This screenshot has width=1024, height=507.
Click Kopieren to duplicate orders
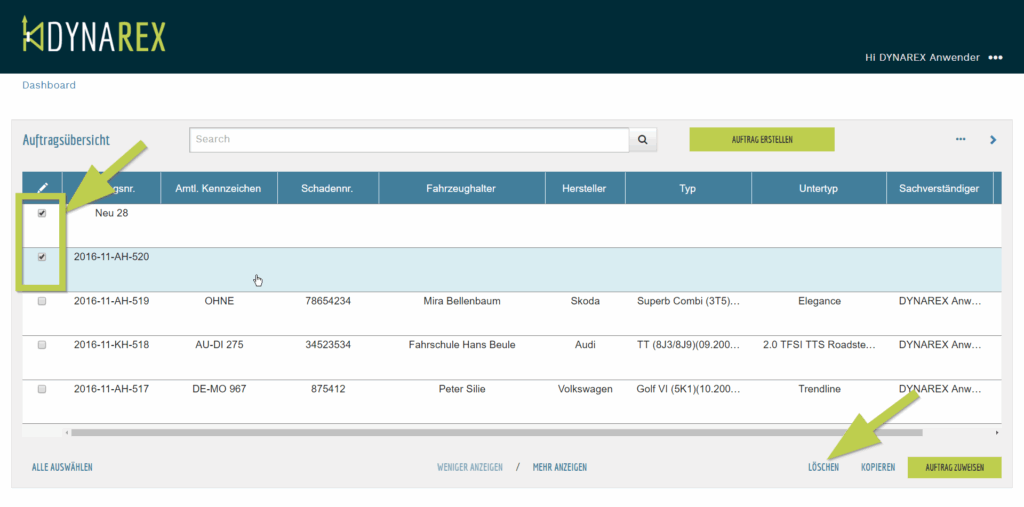tap(877, 467)
